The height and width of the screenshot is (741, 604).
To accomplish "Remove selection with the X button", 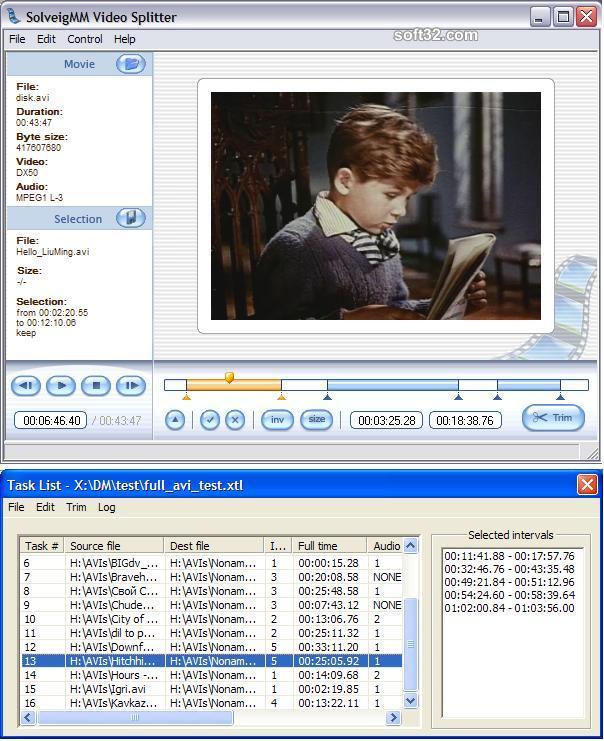I will 235,420.
